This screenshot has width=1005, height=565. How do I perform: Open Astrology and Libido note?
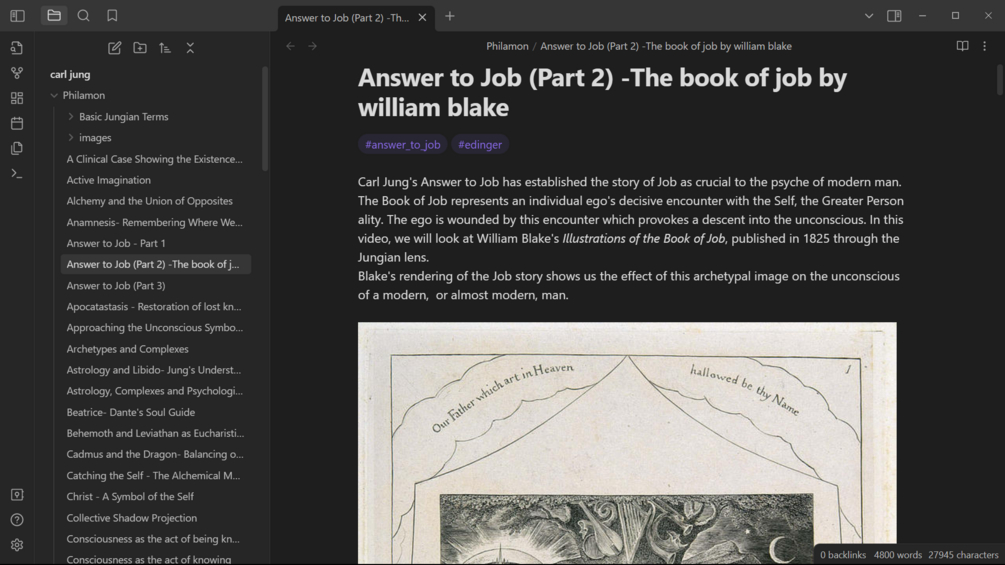click(x=154, y=370)
